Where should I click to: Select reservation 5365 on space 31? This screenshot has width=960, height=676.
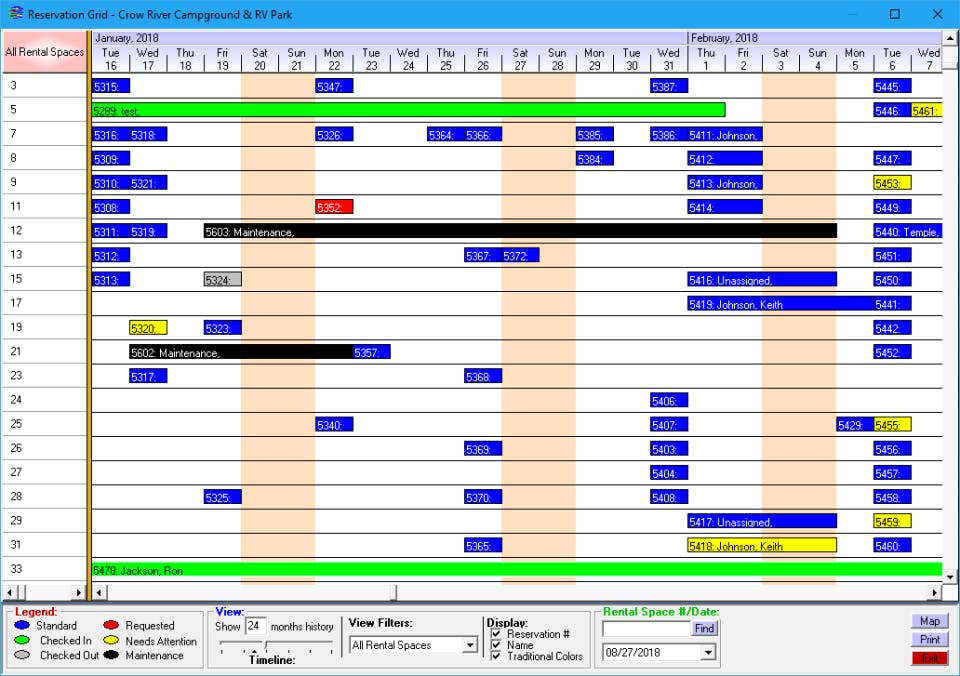tap(483, 545)
